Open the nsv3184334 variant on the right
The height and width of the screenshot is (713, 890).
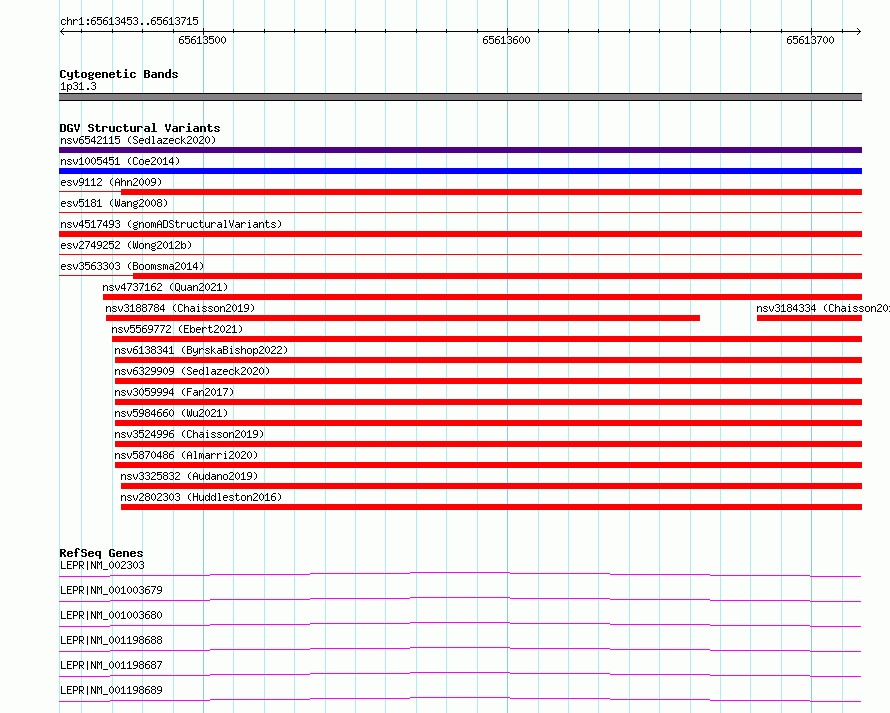(822, 308)
